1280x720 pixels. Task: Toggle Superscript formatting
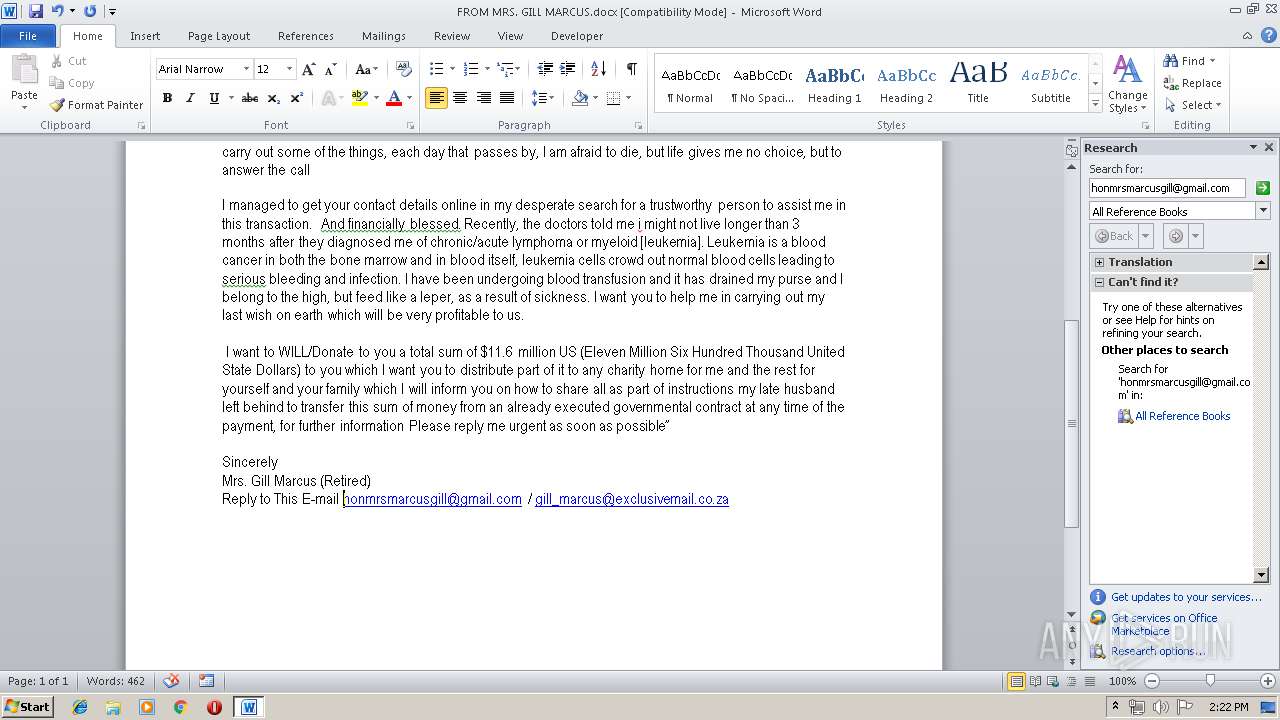(x=297, y=98)
